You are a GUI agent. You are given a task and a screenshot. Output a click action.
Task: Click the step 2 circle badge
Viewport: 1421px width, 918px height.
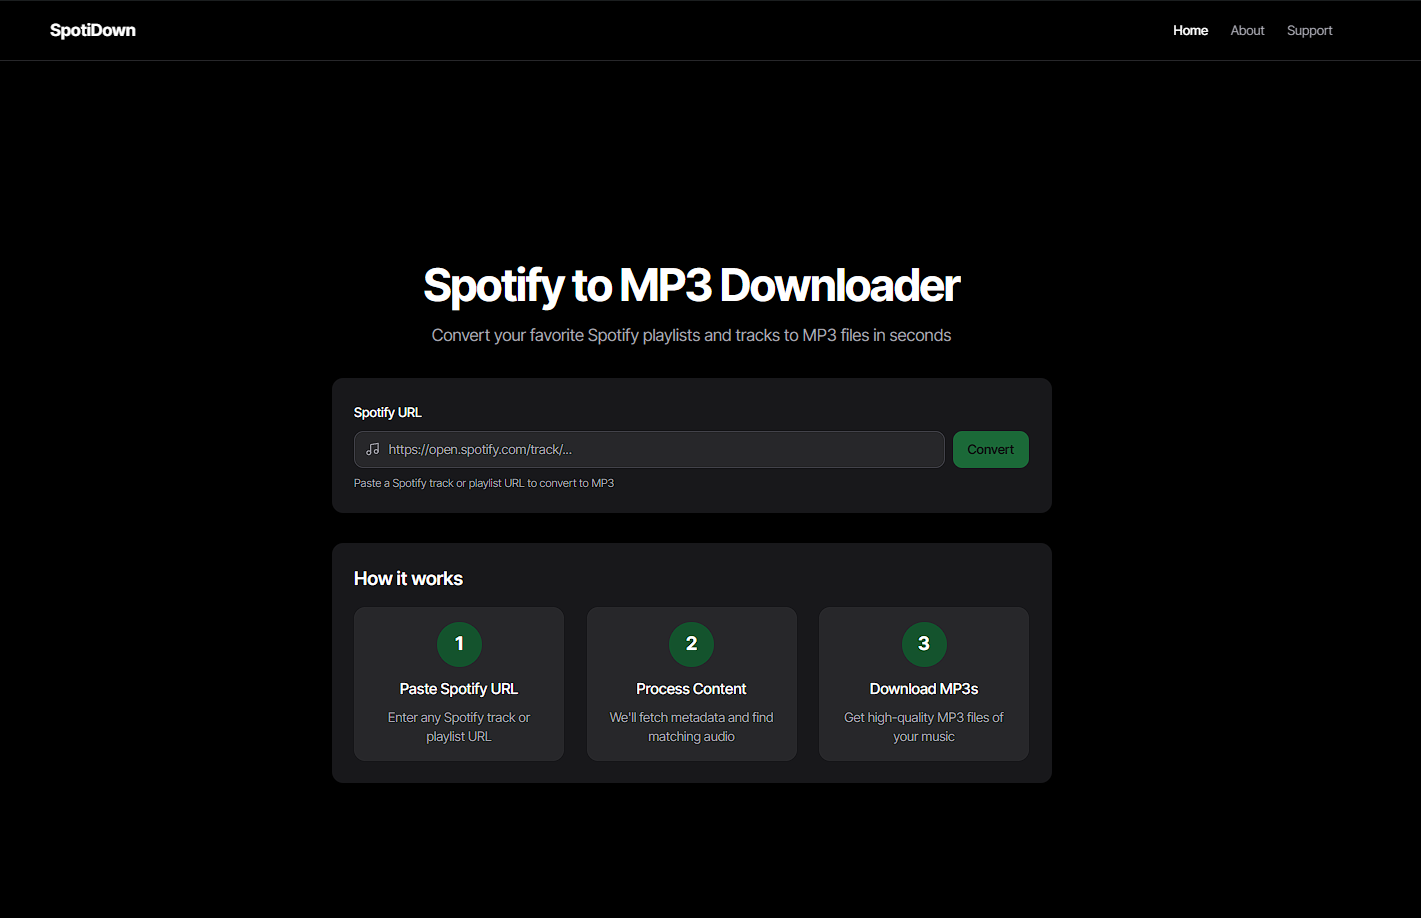point(691,644)
